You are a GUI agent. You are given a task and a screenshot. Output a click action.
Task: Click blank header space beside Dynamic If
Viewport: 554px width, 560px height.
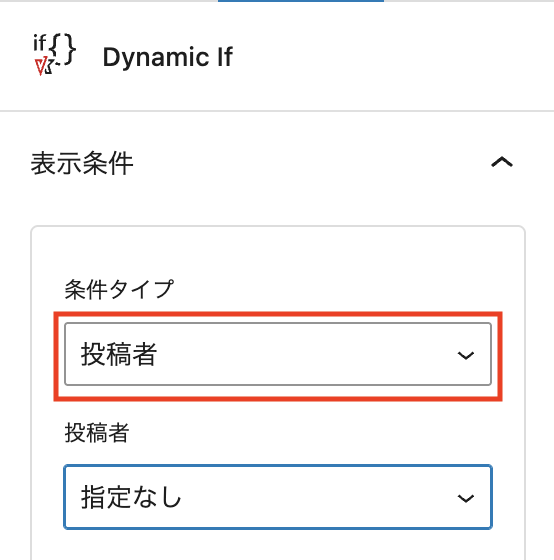(393, 57)
